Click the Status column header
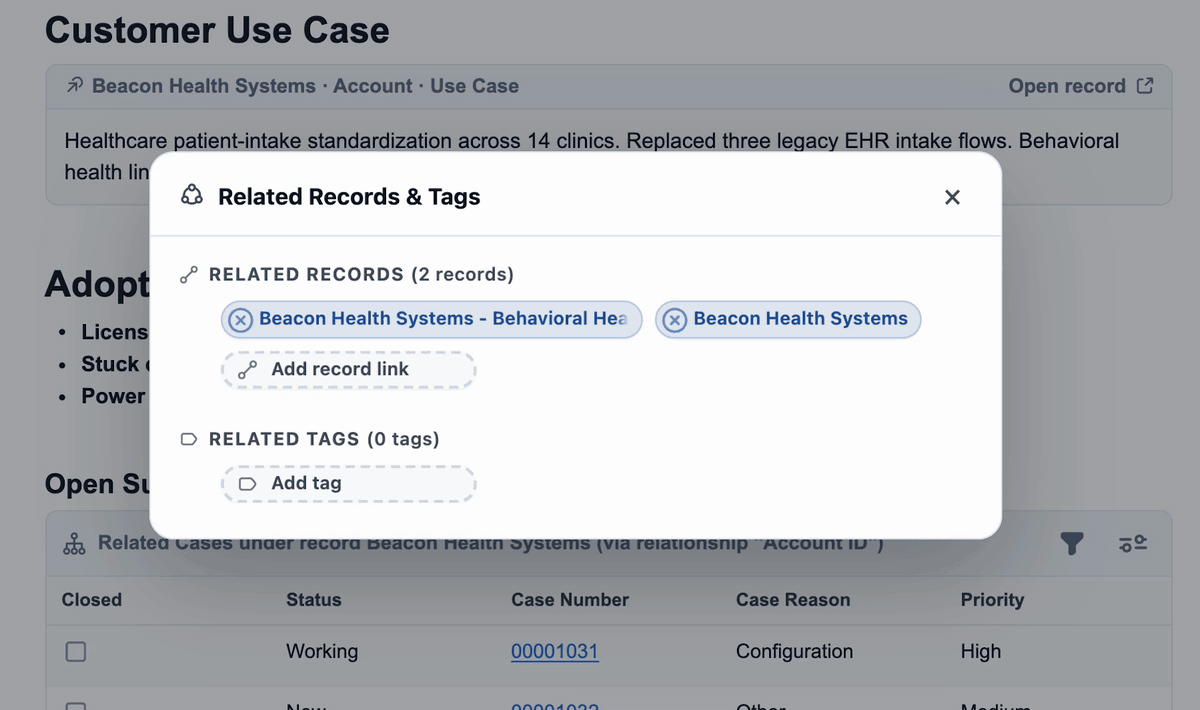This screenshot has height=710, width=1200. (314, 600)
